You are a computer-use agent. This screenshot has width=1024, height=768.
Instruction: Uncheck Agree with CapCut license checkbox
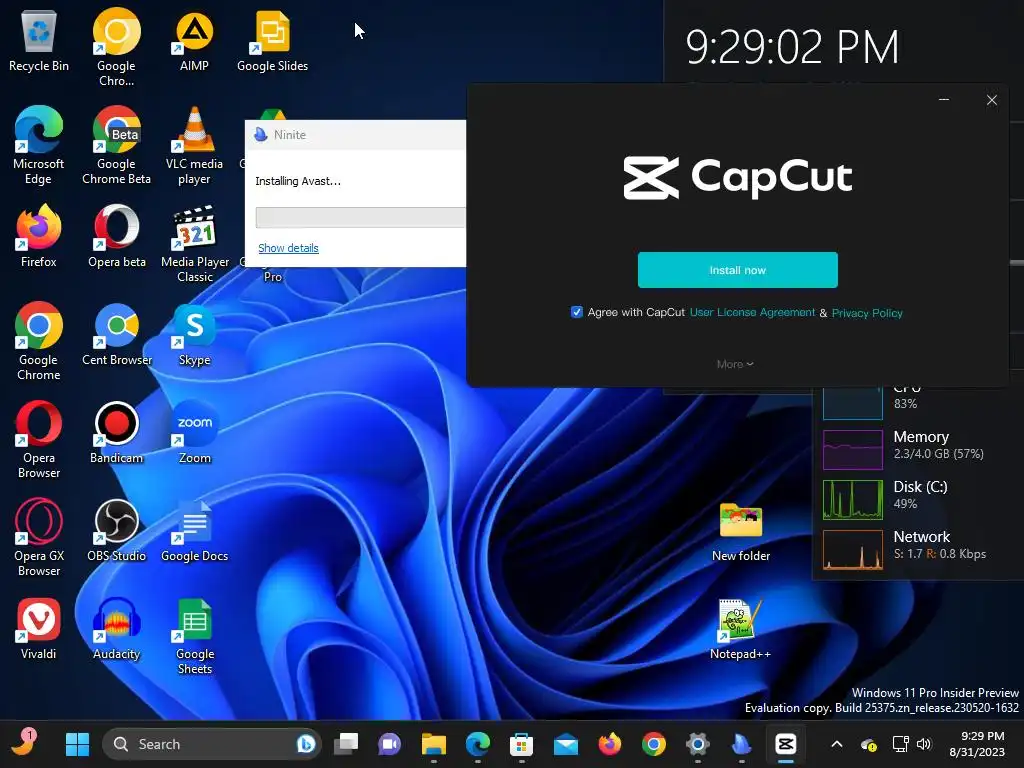tap(577, 312)
